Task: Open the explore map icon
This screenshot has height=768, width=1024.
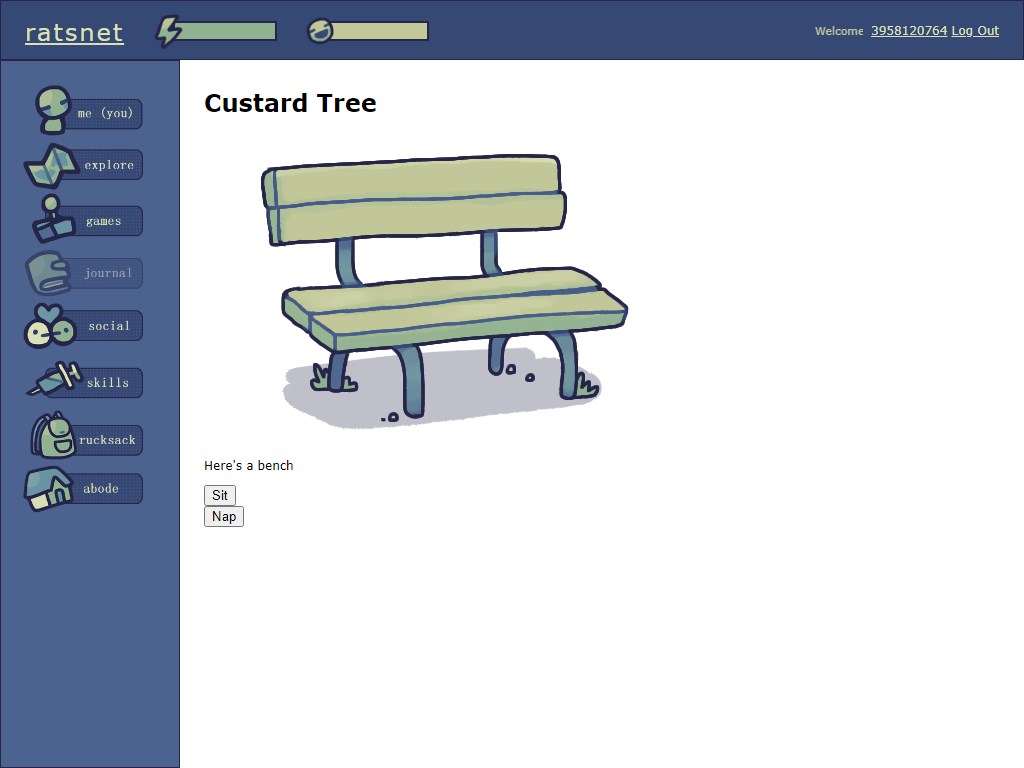Action: [x=51, y=166]
